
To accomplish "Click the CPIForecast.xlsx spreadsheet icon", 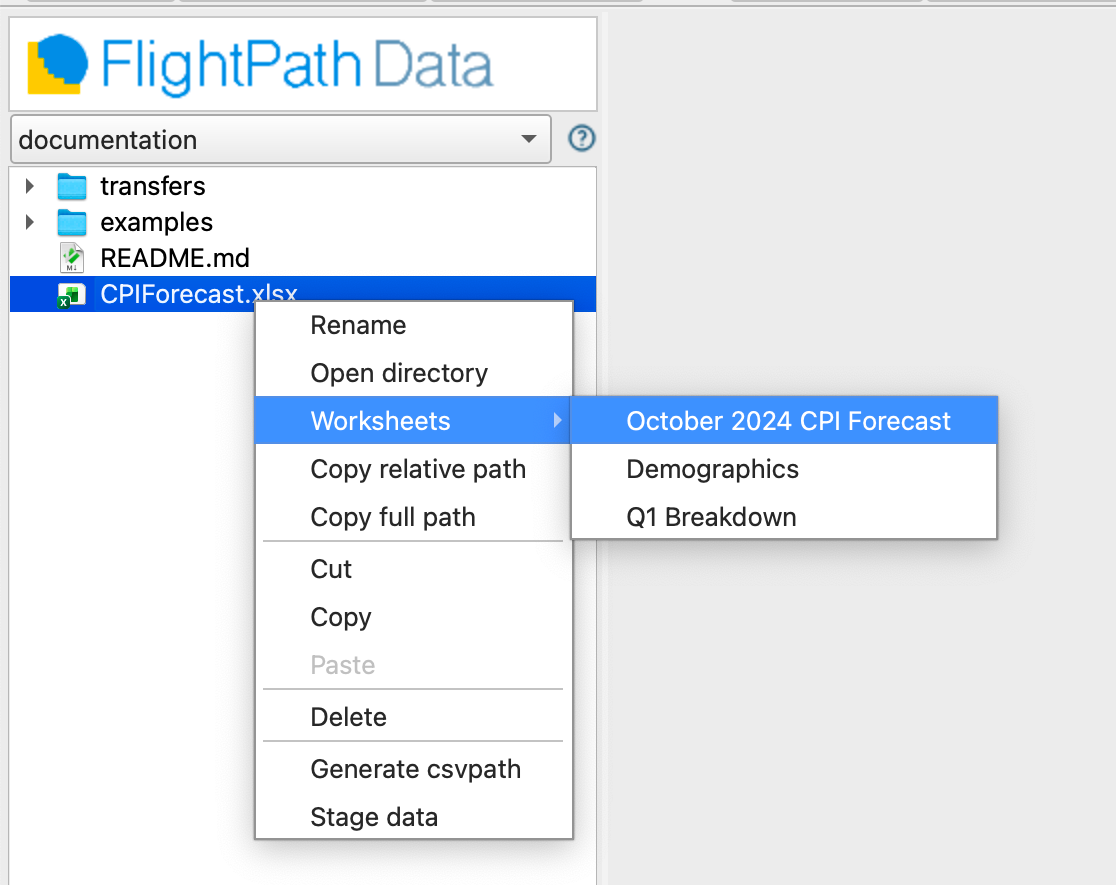I will pyautogui.click(x=71, y=295).
